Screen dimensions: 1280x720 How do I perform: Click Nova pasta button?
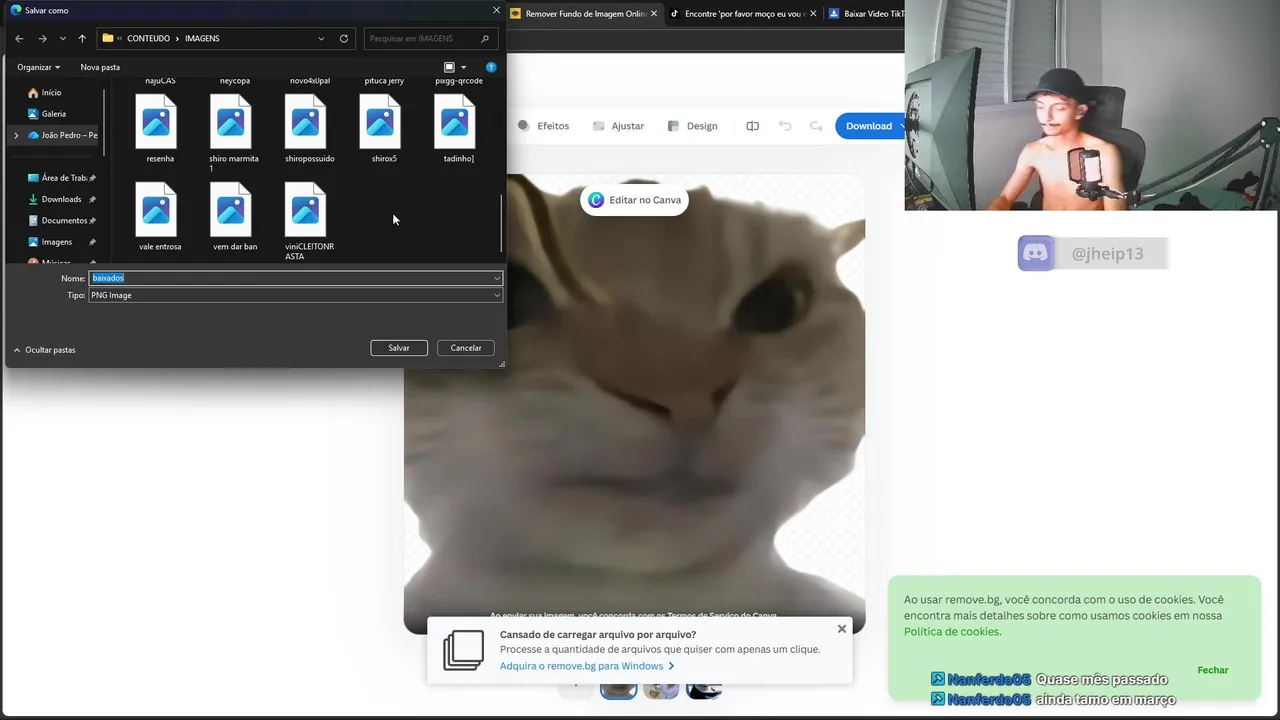click(100, 67)
